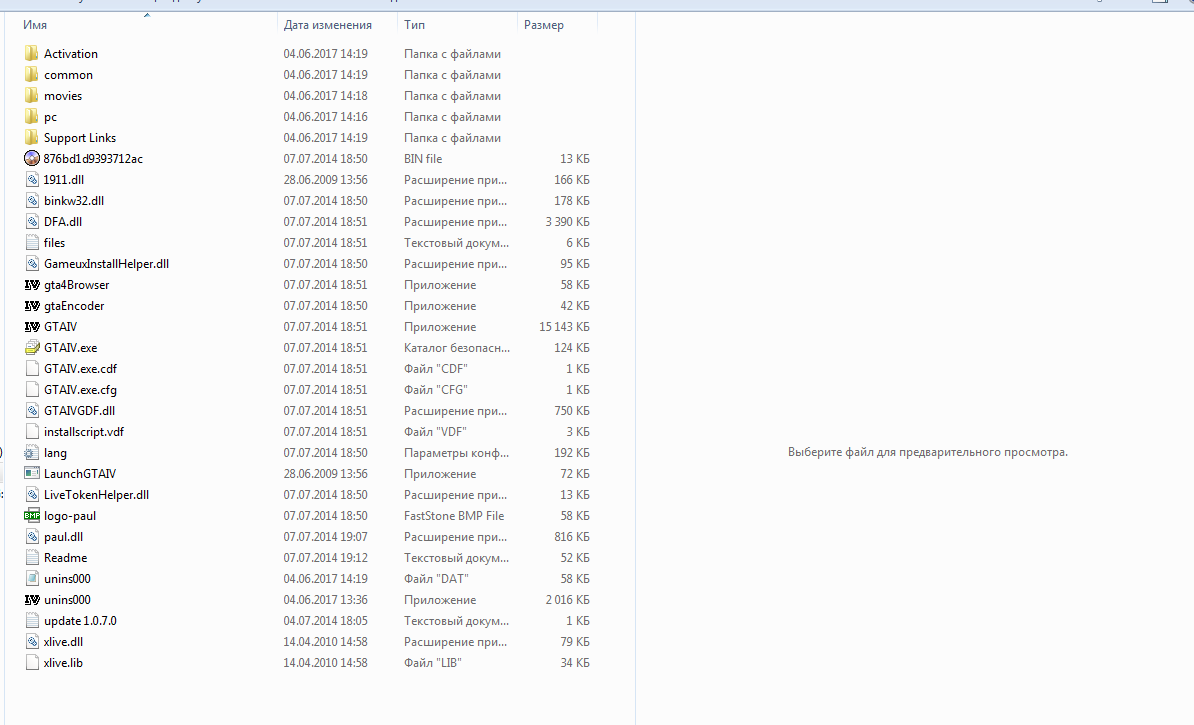This screenshot has height=725, width=1194.
Task: Click the gtaEncoder application icon
Action: pyautogui.click(x=32, y=306)
